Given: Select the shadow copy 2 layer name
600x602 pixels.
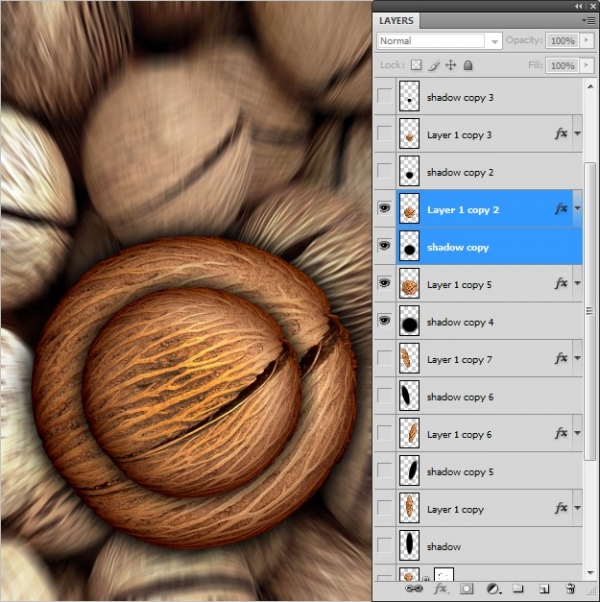Looking at the screenshot, I should coord(460,172).
